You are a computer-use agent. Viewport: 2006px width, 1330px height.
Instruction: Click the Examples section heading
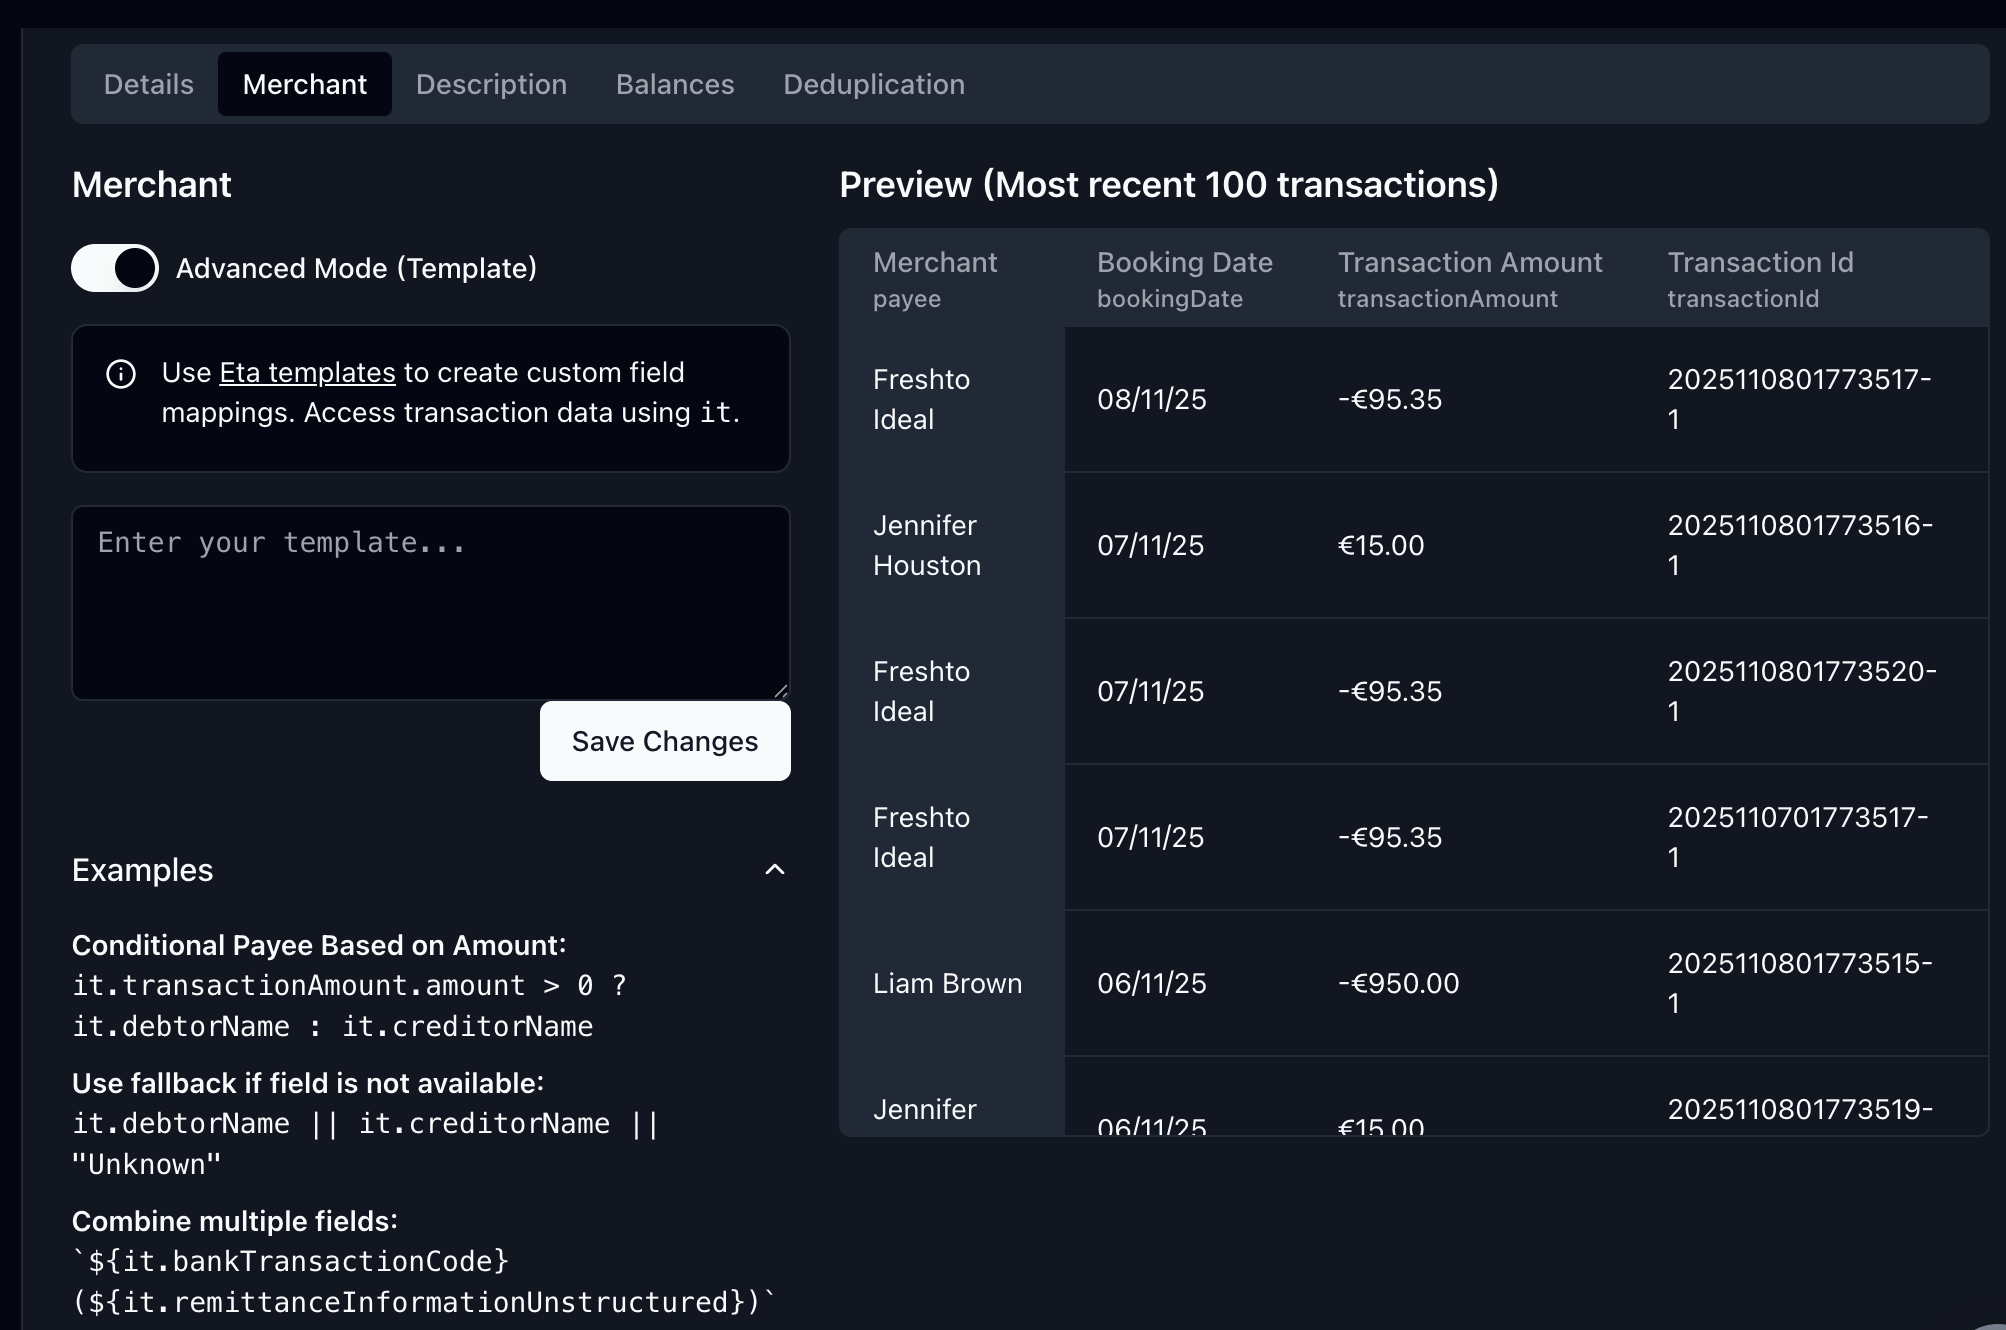143,870
